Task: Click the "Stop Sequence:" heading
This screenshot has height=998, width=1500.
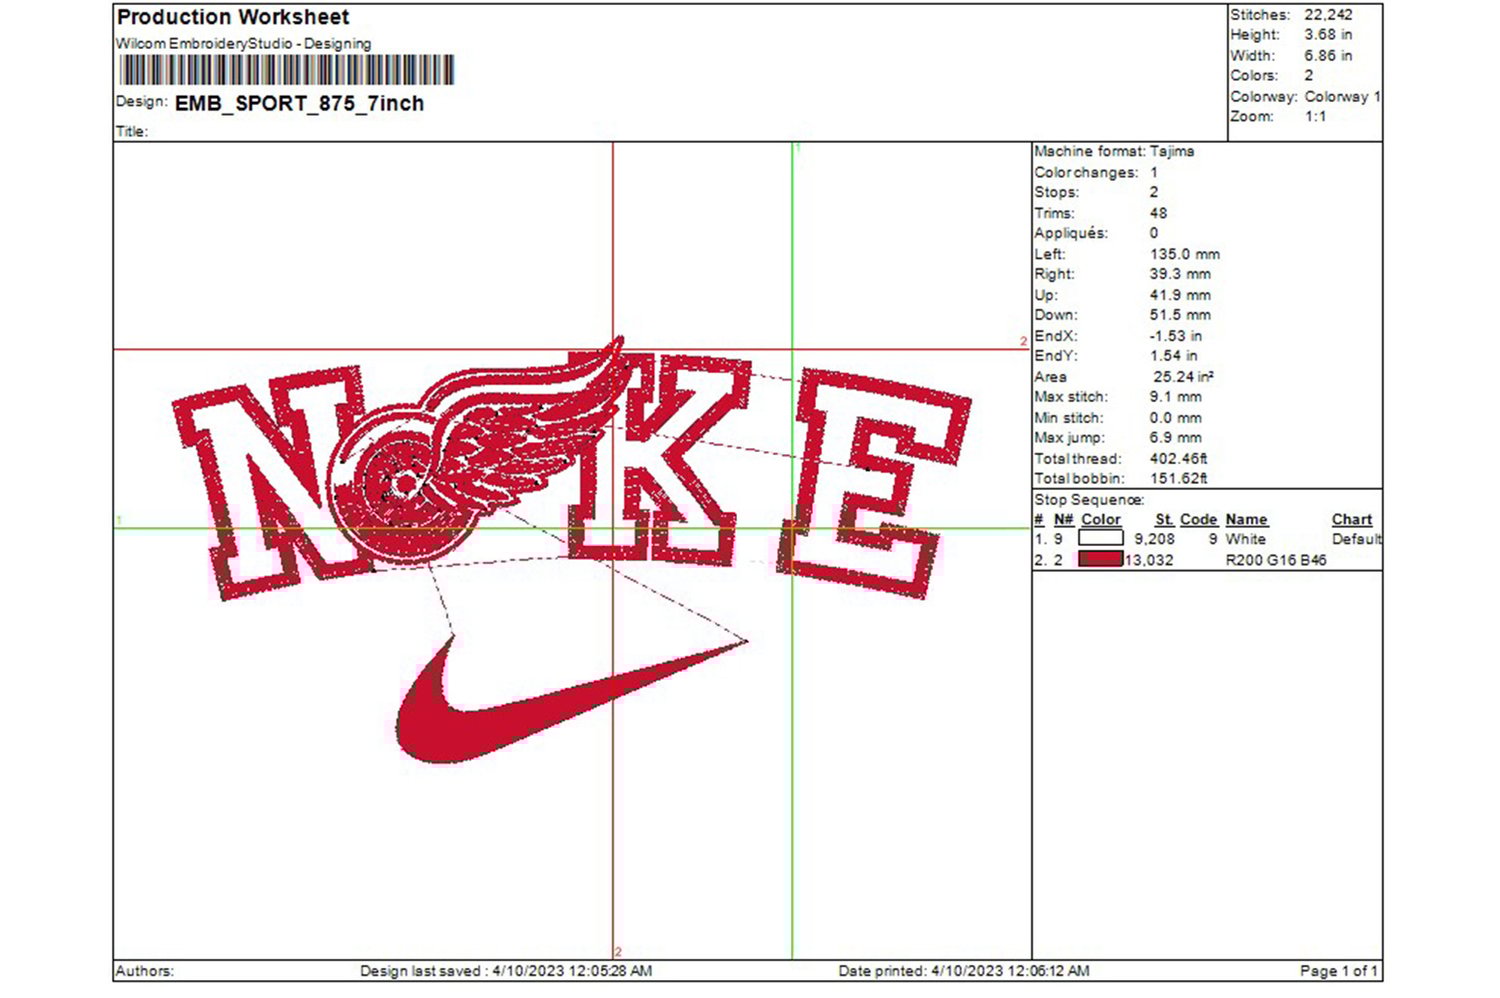Action: [1089, 500]
